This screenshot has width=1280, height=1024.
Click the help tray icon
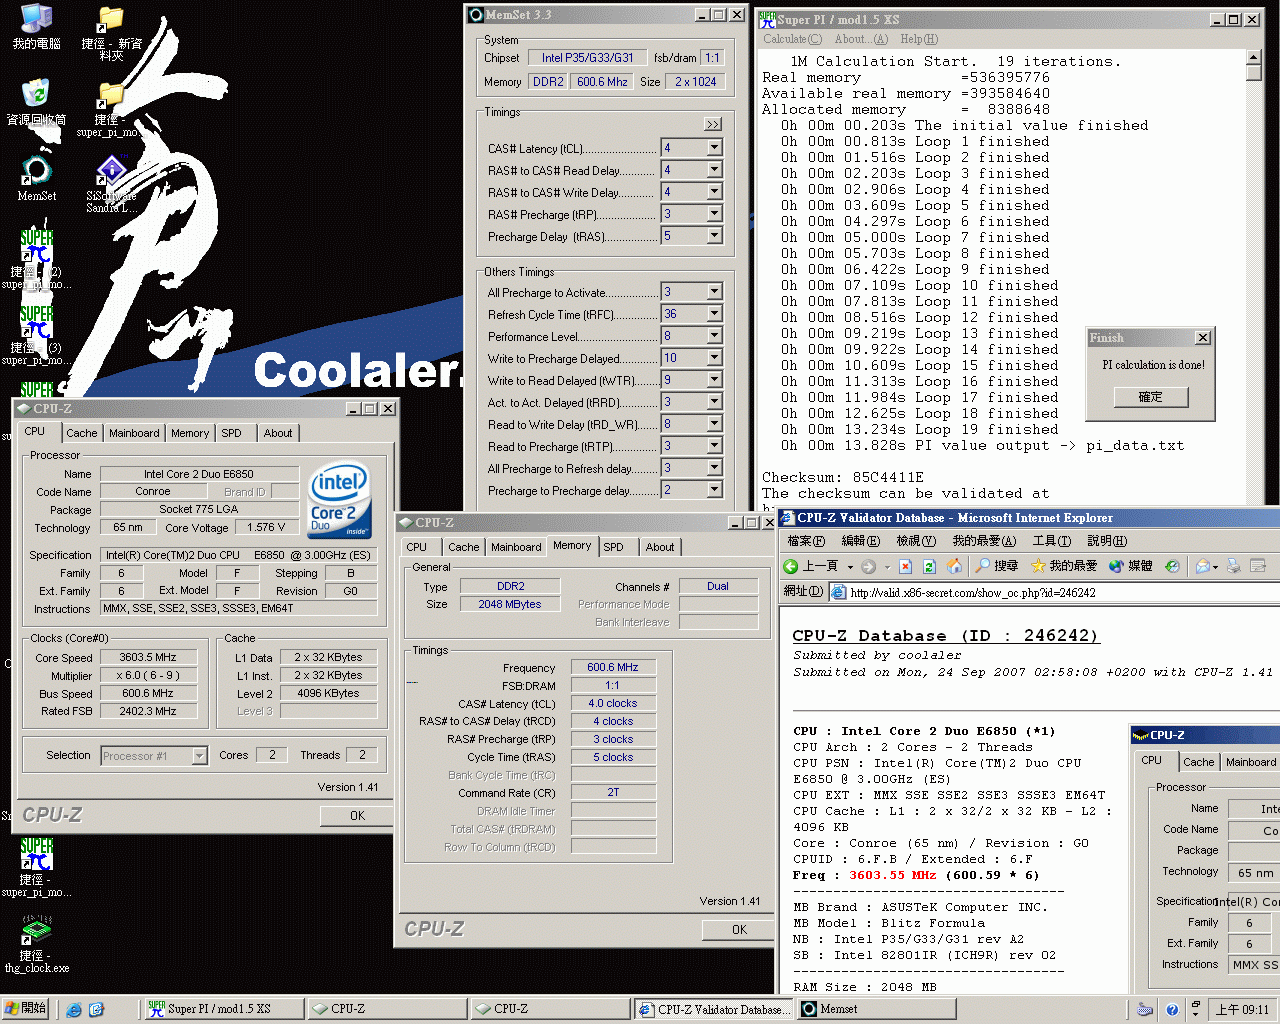coord(1172,1010)
